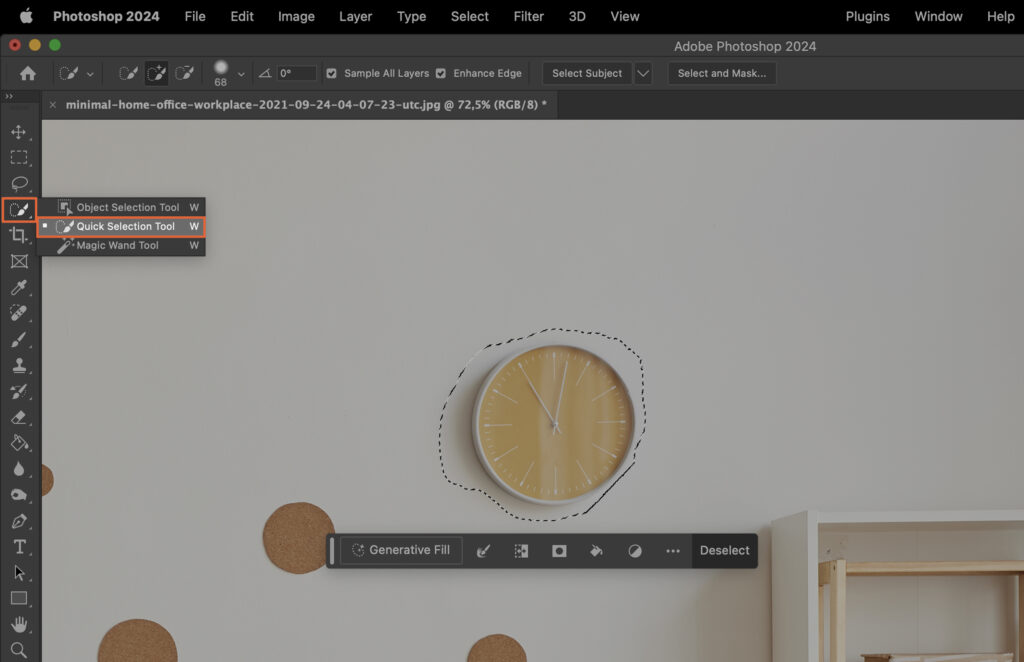Open the tool preset picker dropdown
The width and height of the screenshot is (1024, 662).
(x=88, y=72)
